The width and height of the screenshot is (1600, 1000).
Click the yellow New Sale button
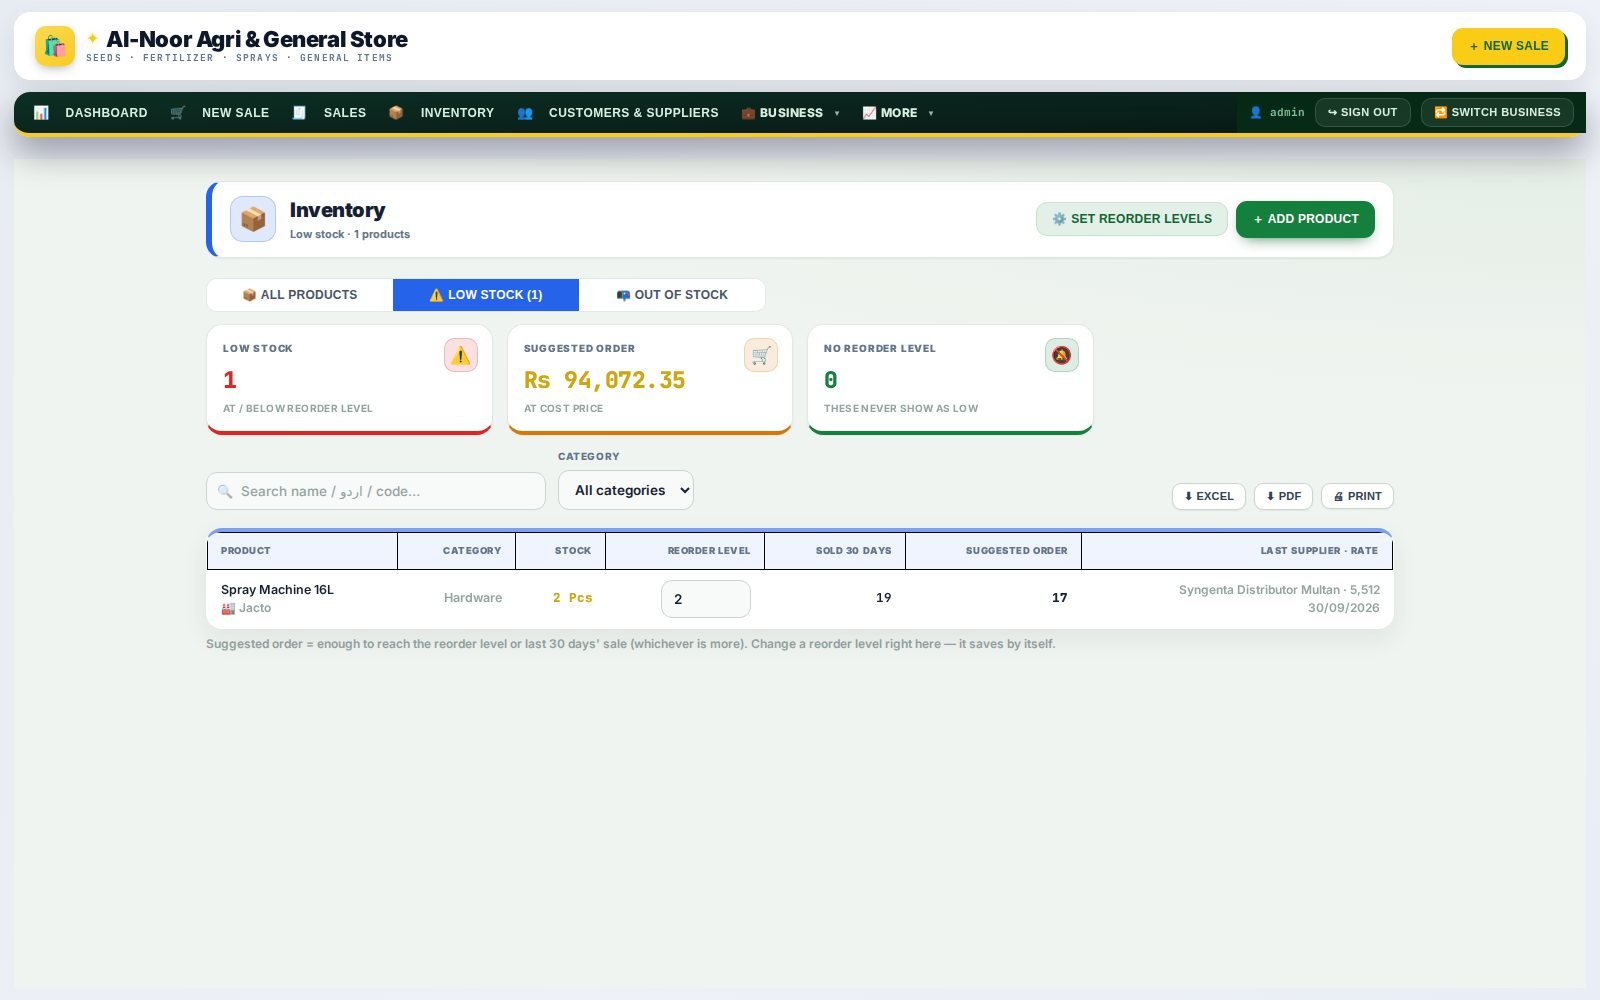tap(1509, 46)
